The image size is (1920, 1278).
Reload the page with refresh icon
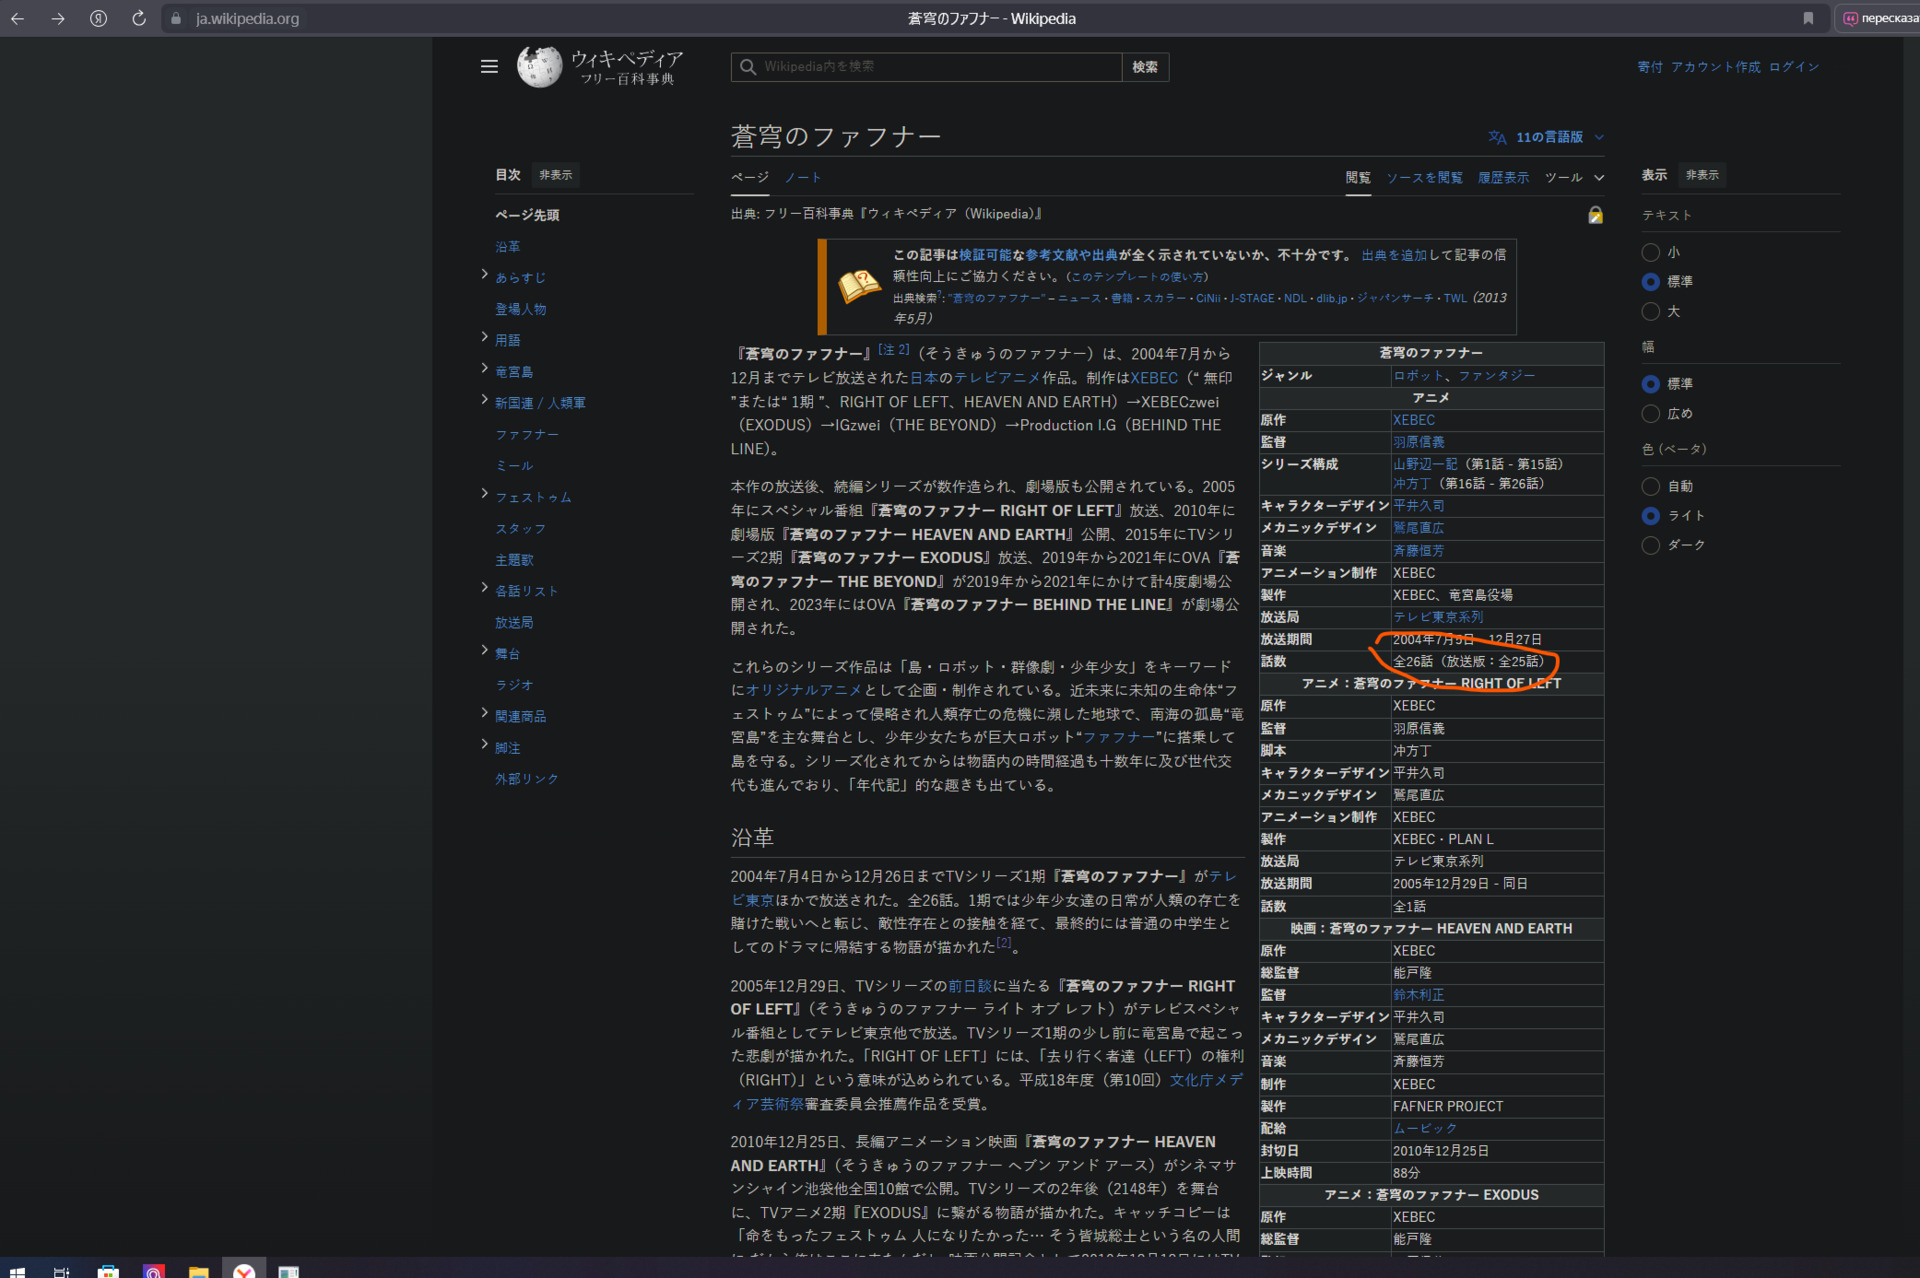139,18
